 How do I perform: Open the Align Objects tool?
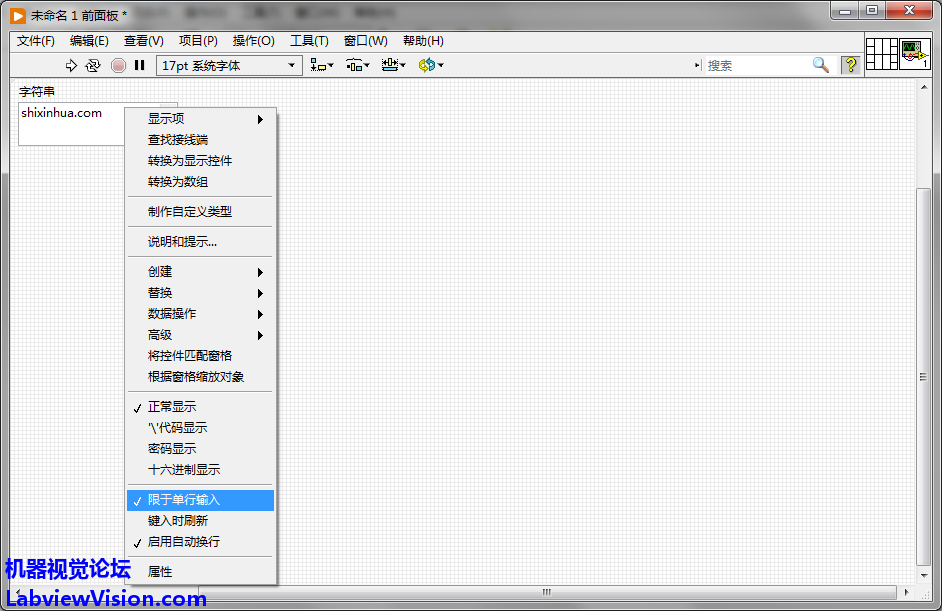point(322,65)
